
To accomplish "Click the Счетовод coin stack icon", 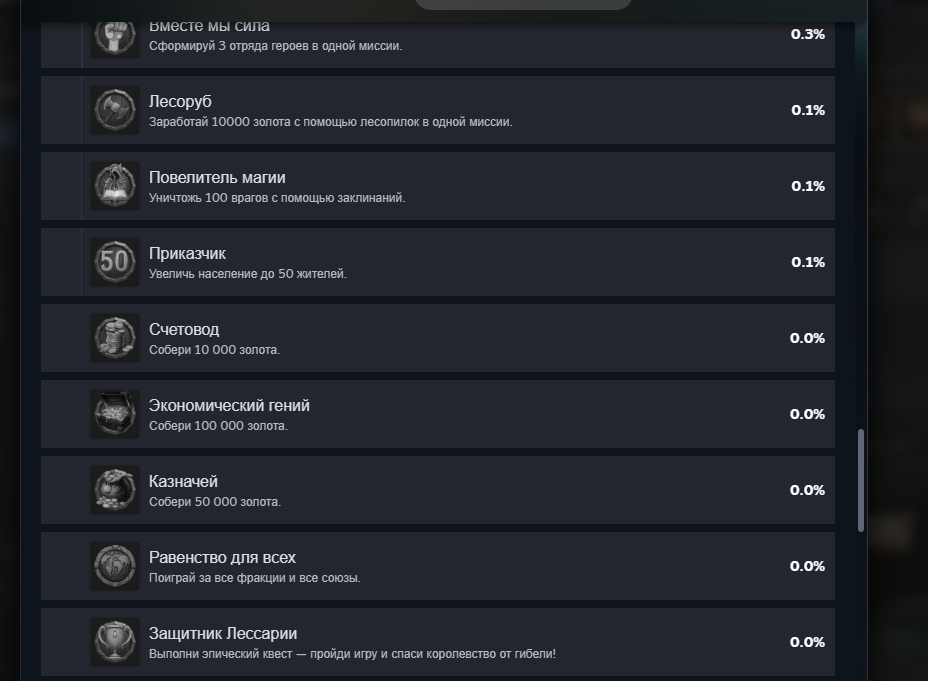I will (x=115, y=338).
